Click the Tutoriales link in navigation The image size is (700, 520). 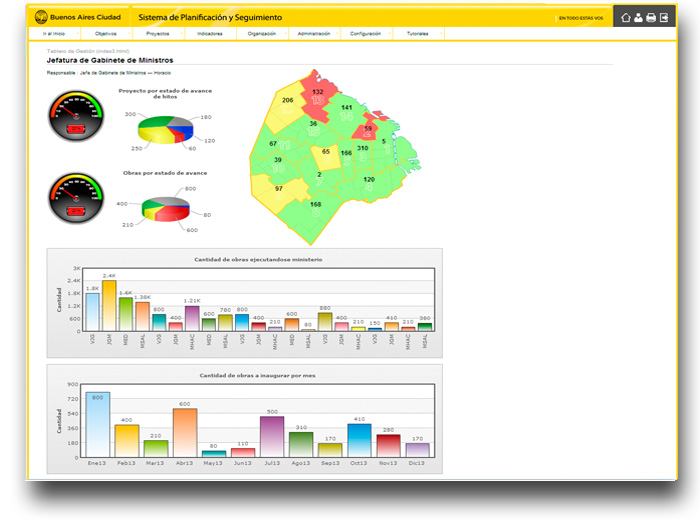click(x=419, y=33)
